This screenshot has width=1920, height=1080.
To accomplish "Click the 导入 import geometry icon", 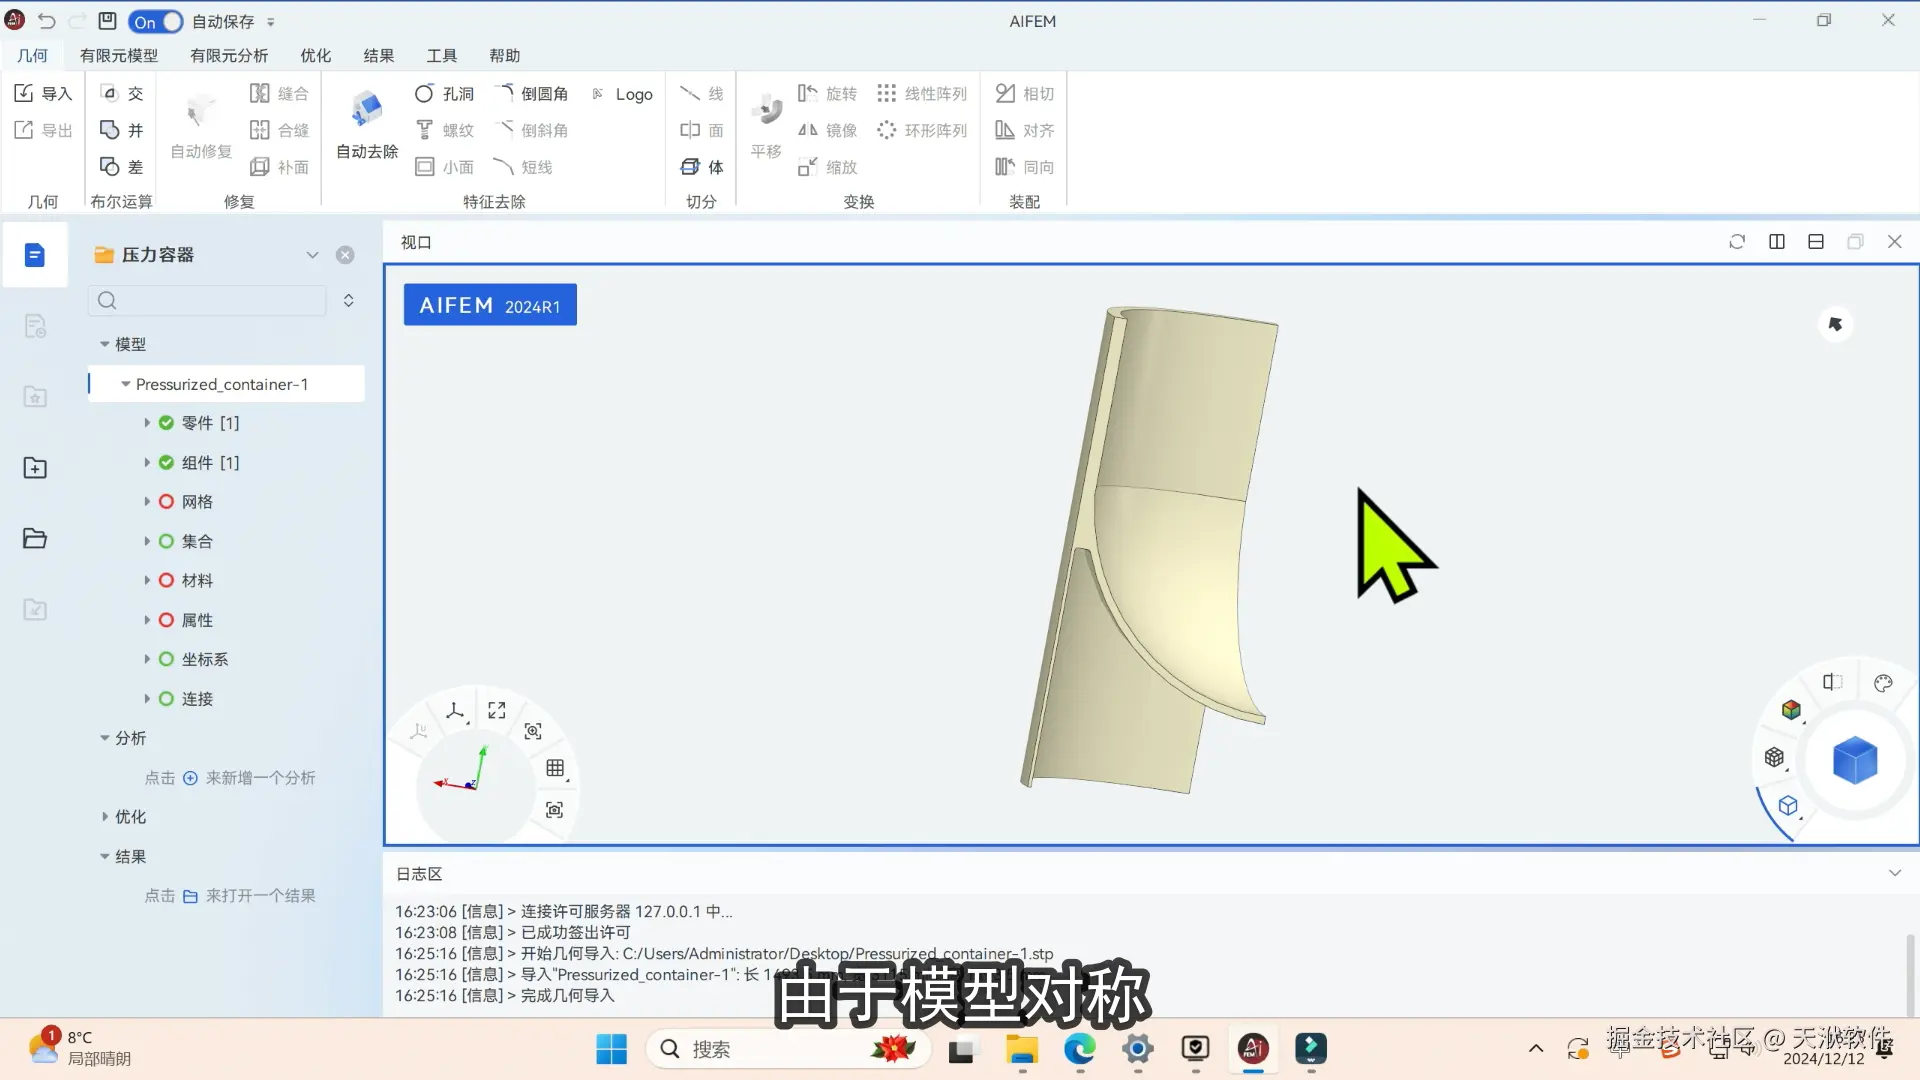I will [25, 93].
